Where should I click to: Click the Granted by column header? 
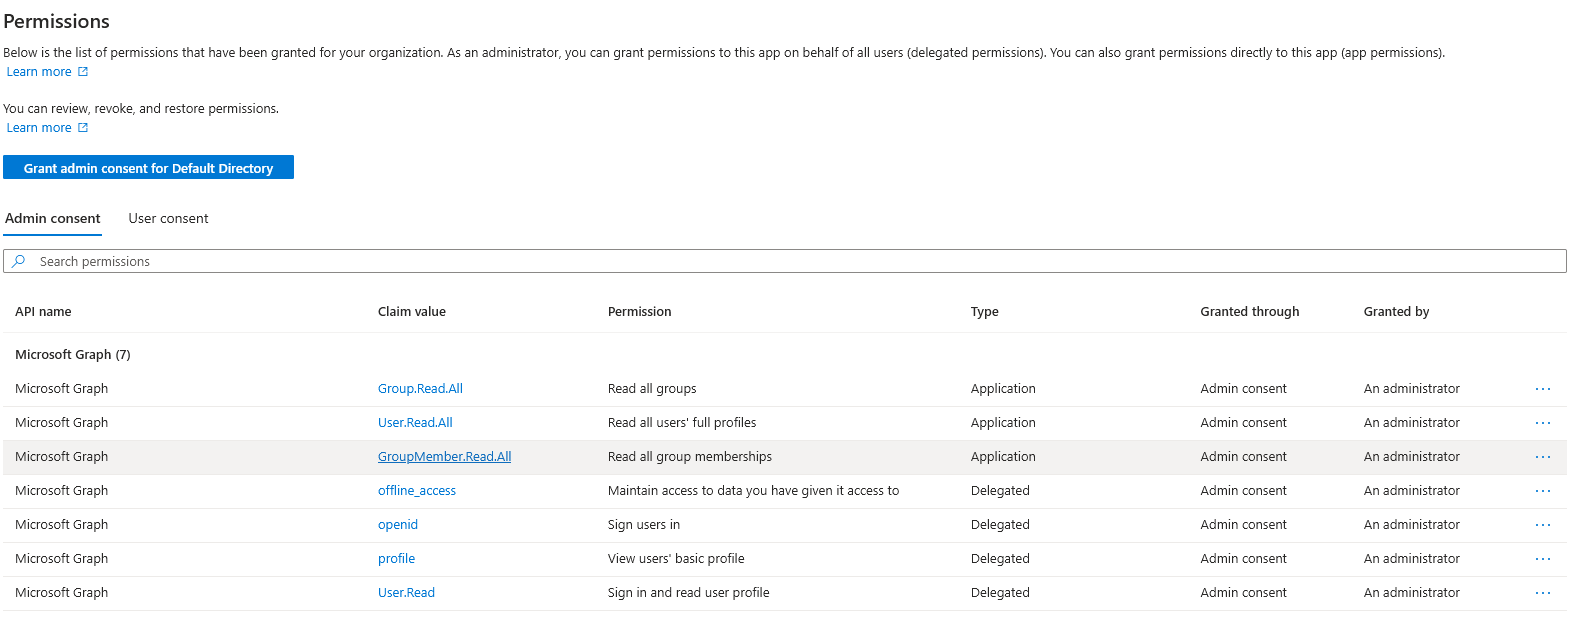click(x=1397, y=312)
